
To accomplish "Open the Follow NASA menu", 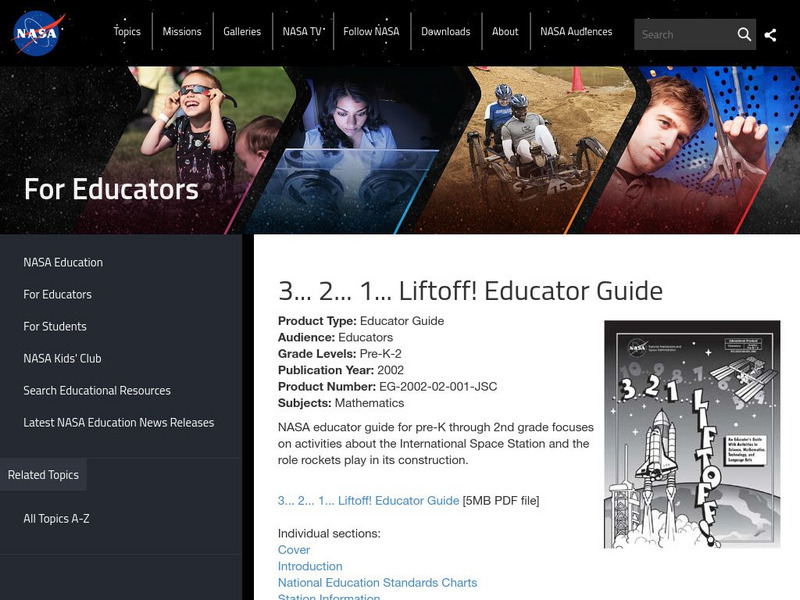I will click(x=371, y=32).
